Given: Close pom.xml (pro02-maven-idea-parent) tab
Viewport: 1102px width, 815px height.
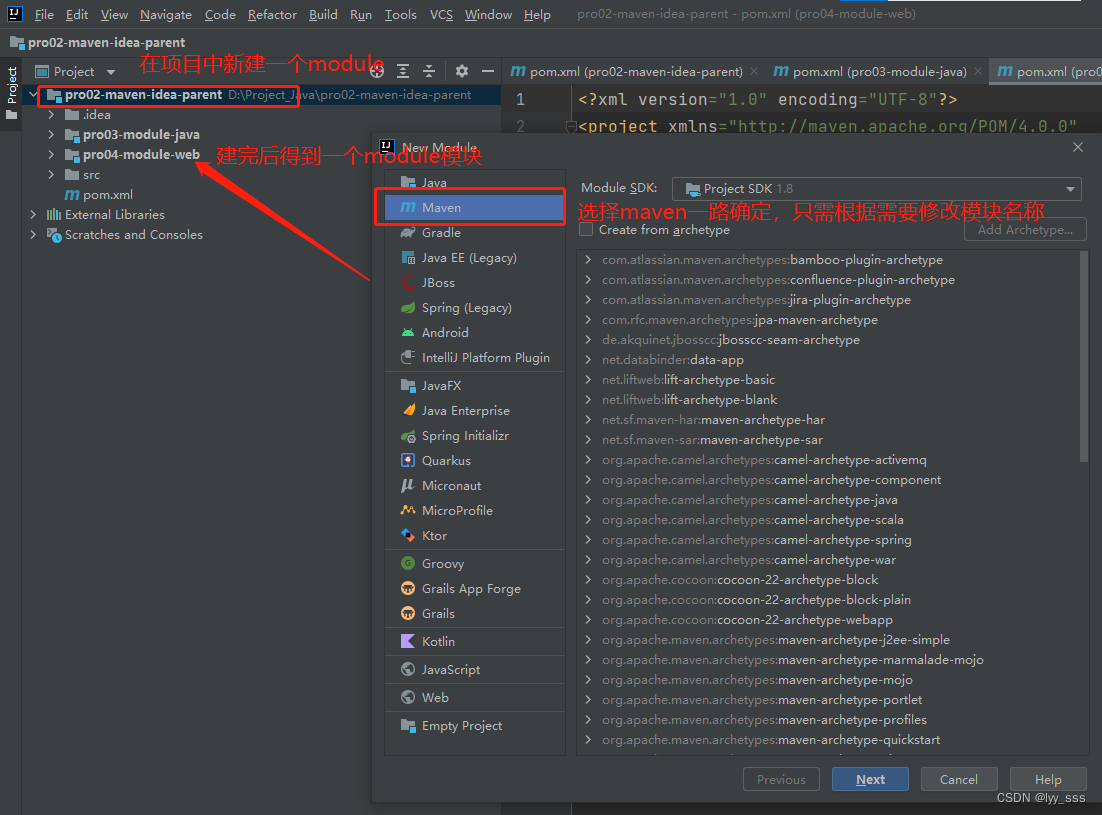Looking at the screenshot, I should coord(754,71).
